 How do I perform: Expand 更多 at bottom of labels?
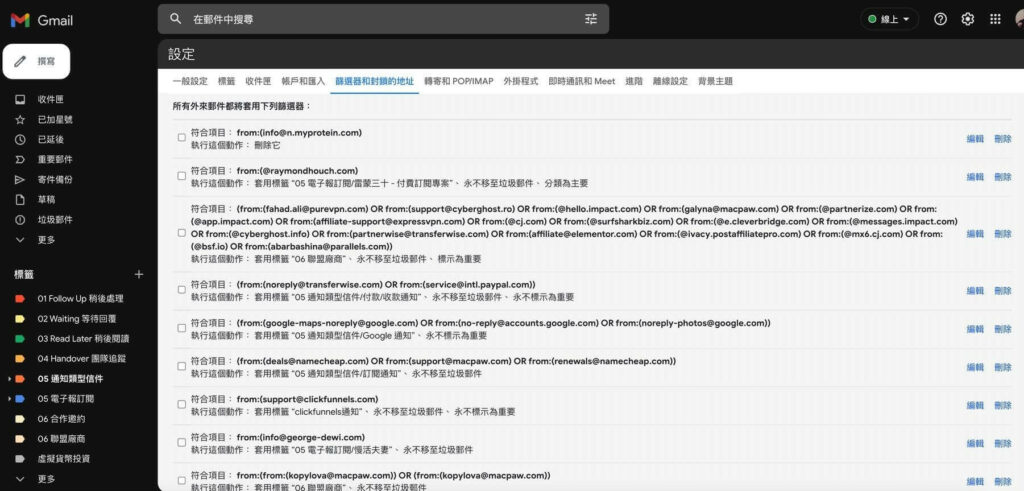46,479
